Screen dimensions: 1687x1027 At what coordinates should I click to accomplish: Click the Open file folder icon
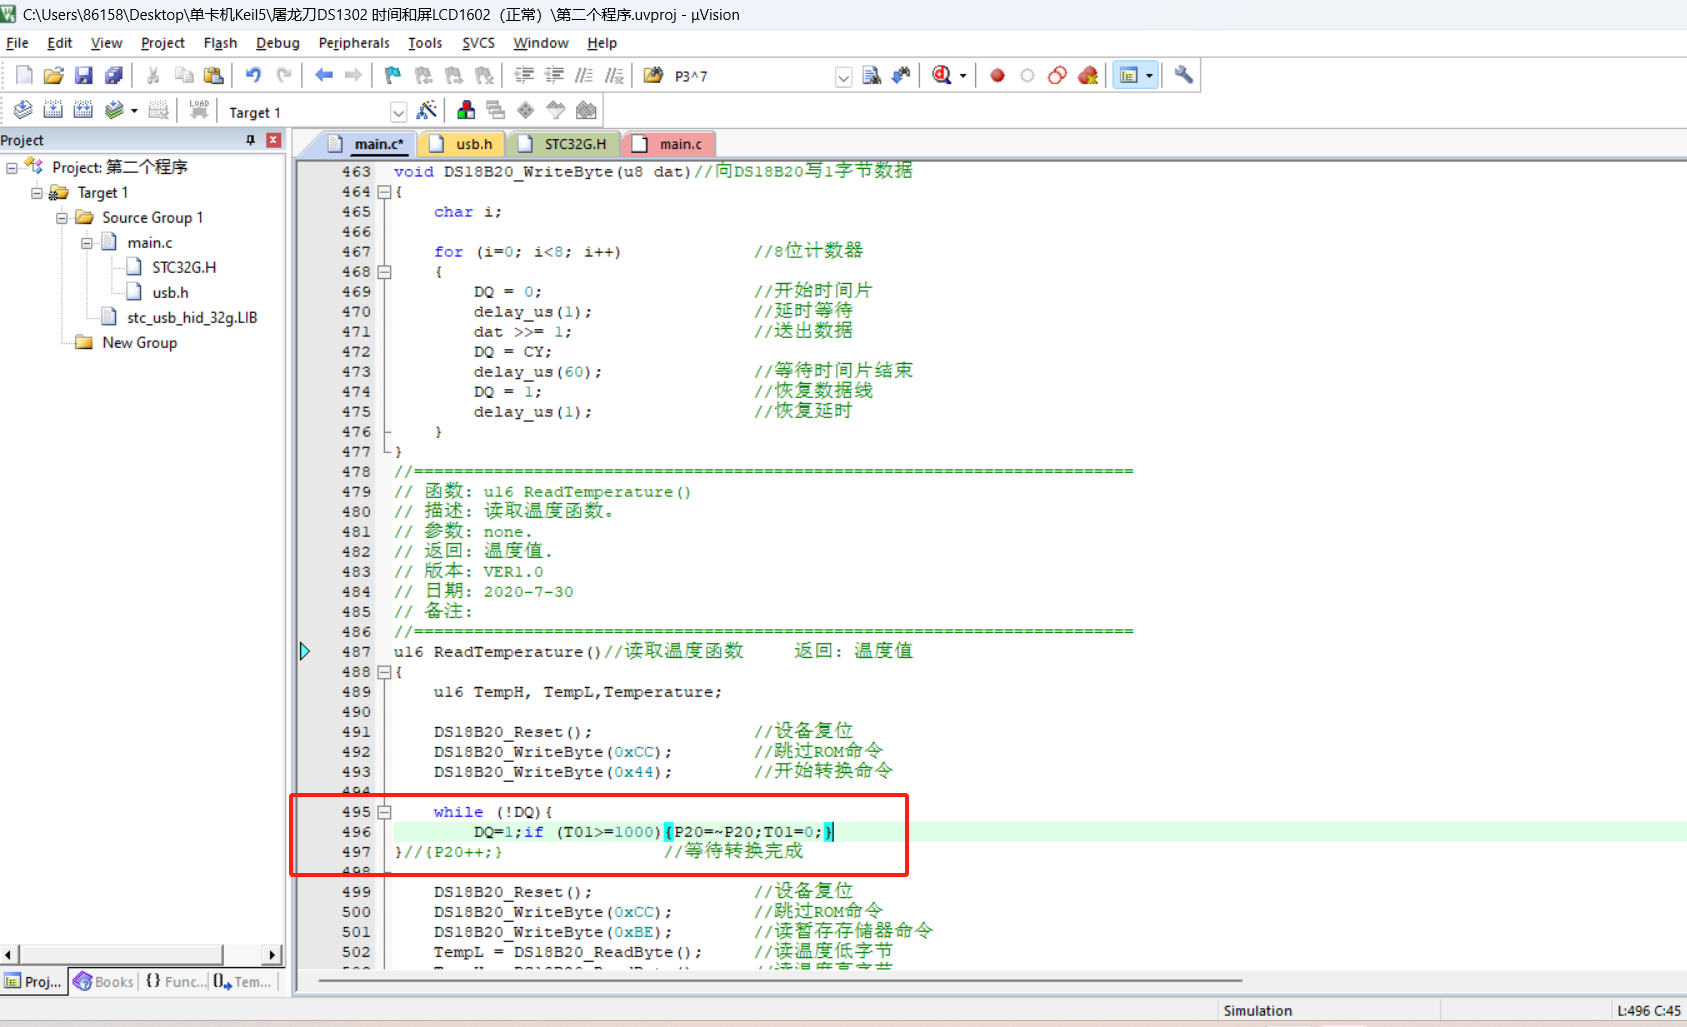[x=54, y=75]
